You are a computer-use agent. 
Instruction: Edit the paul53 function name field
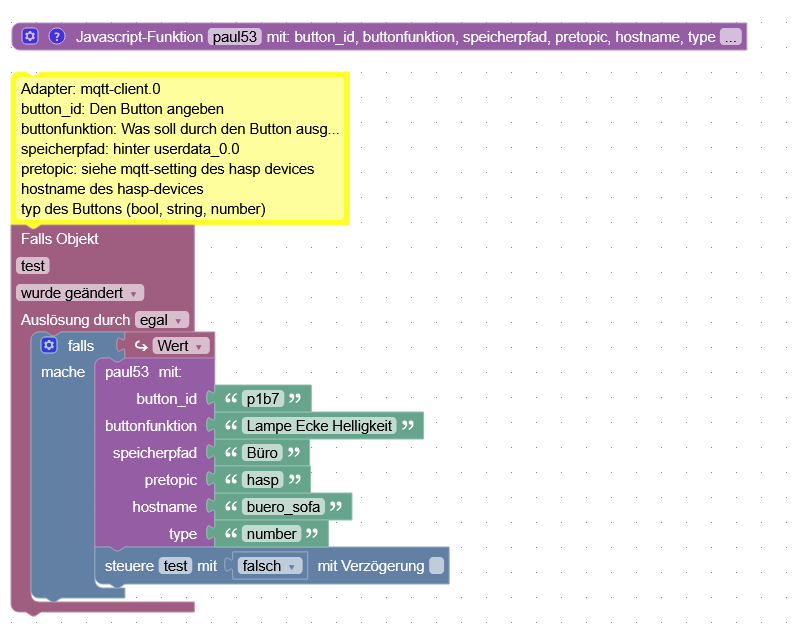(x=234, y=37)
